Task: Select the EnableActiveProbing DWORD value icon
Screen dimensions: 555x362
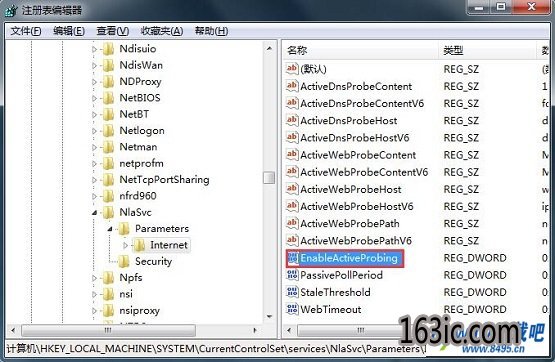Action: [x=293, y=258]
